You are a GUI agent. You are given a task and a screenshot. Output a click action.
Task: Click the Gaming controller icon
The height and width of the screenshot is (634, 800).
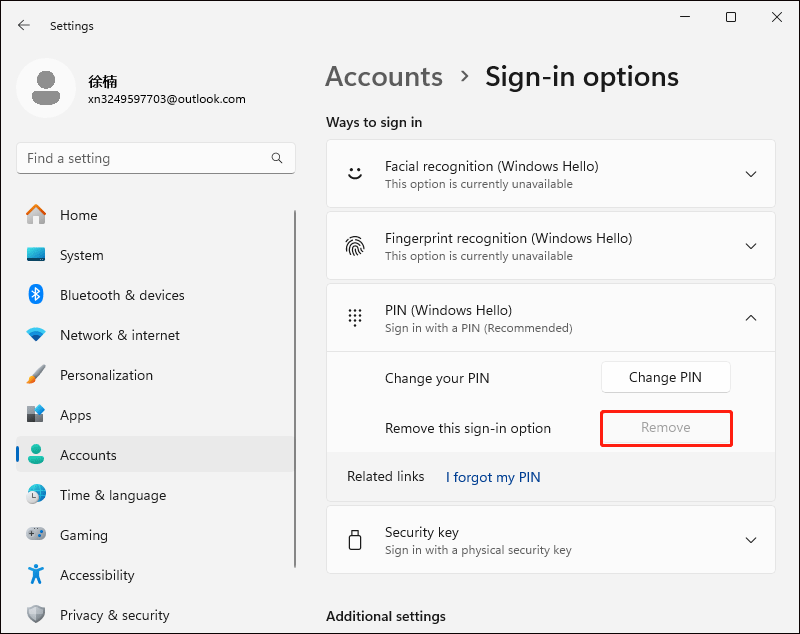36,534
